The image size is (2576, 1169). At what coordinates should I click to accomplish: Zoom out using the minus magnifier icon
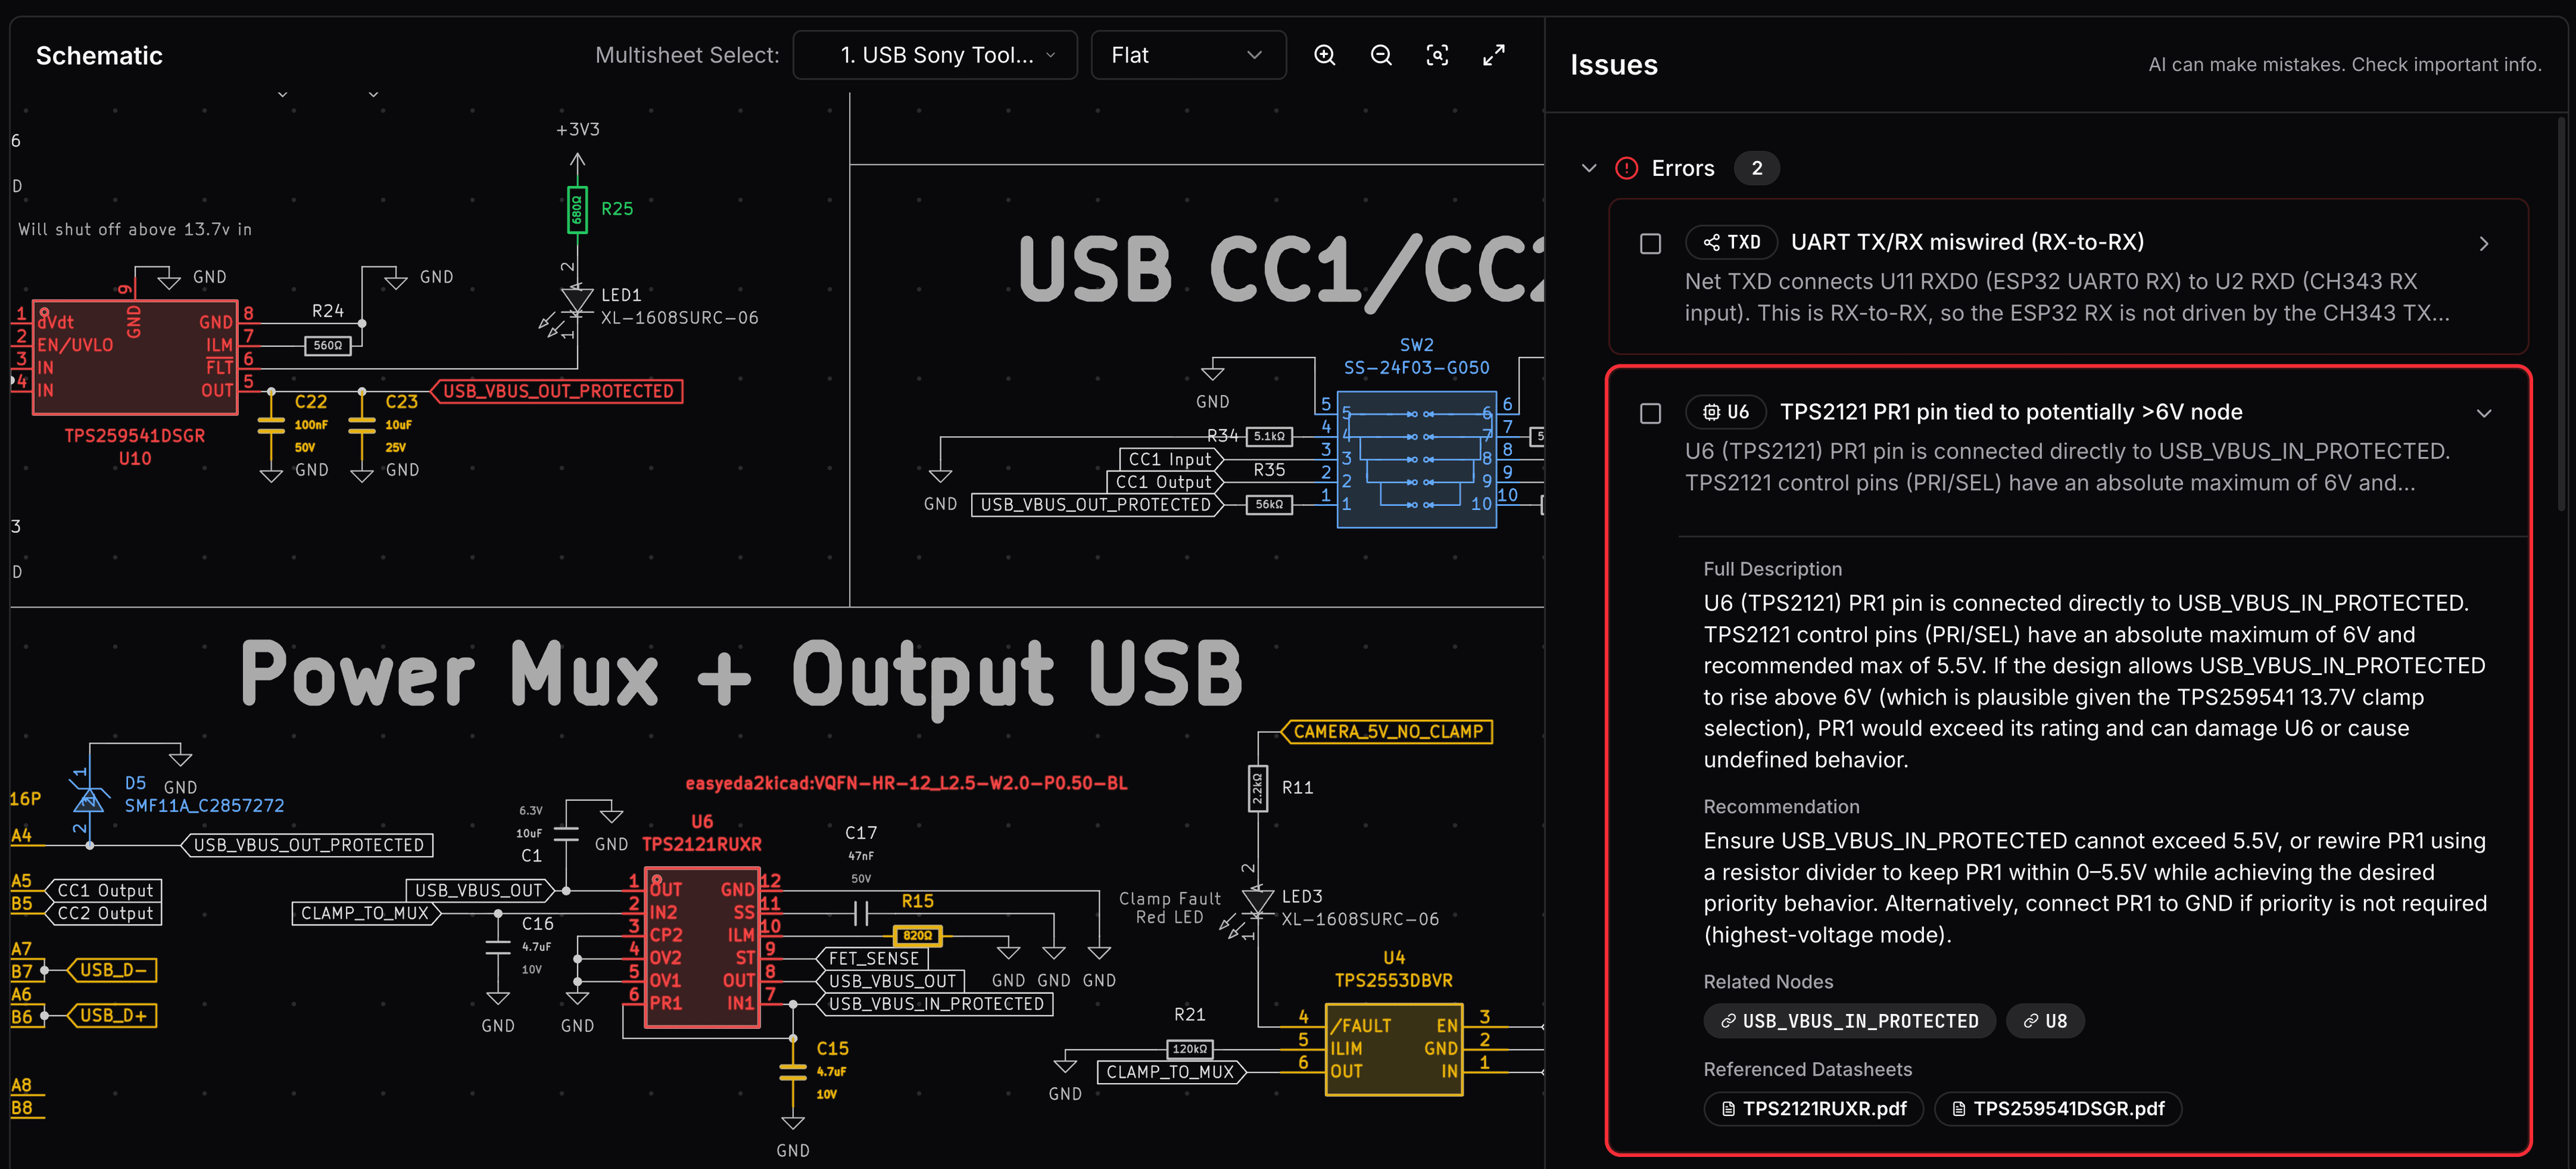coord(1381,55)
